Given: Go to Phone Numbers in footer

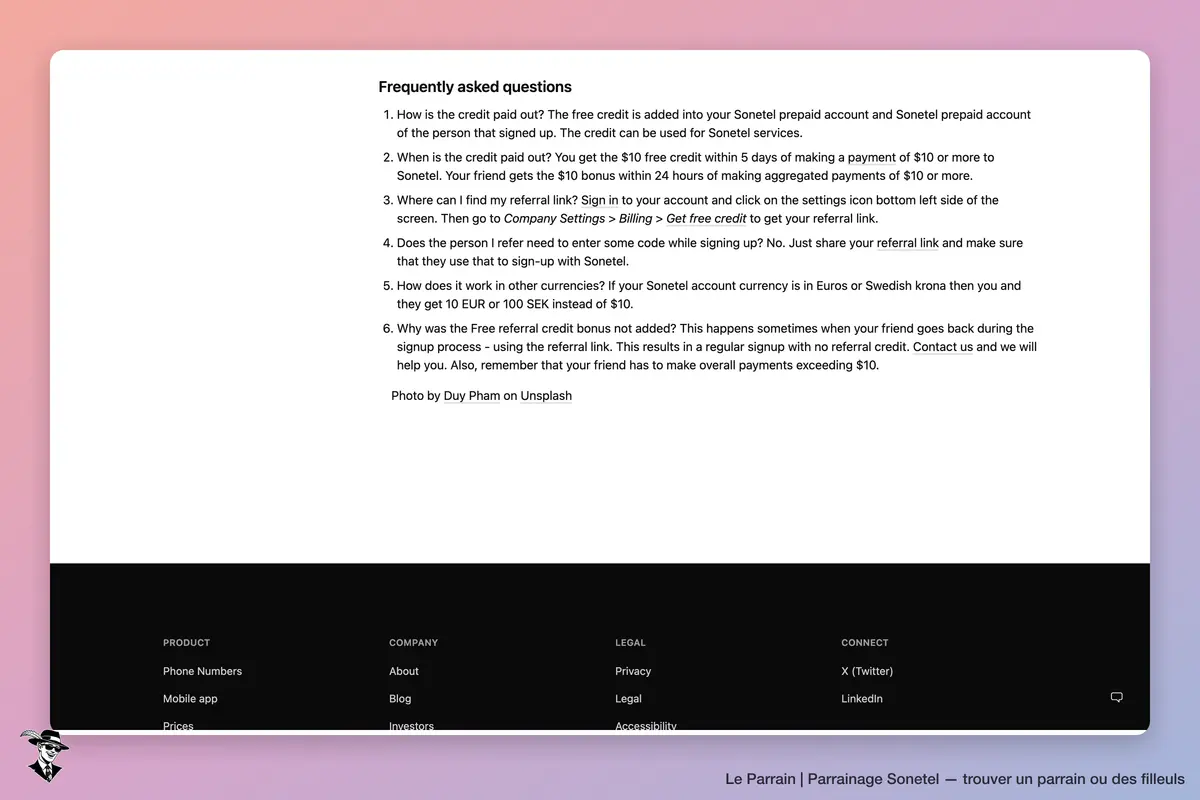Looking at the screenshot, I should tap(202, 671).
